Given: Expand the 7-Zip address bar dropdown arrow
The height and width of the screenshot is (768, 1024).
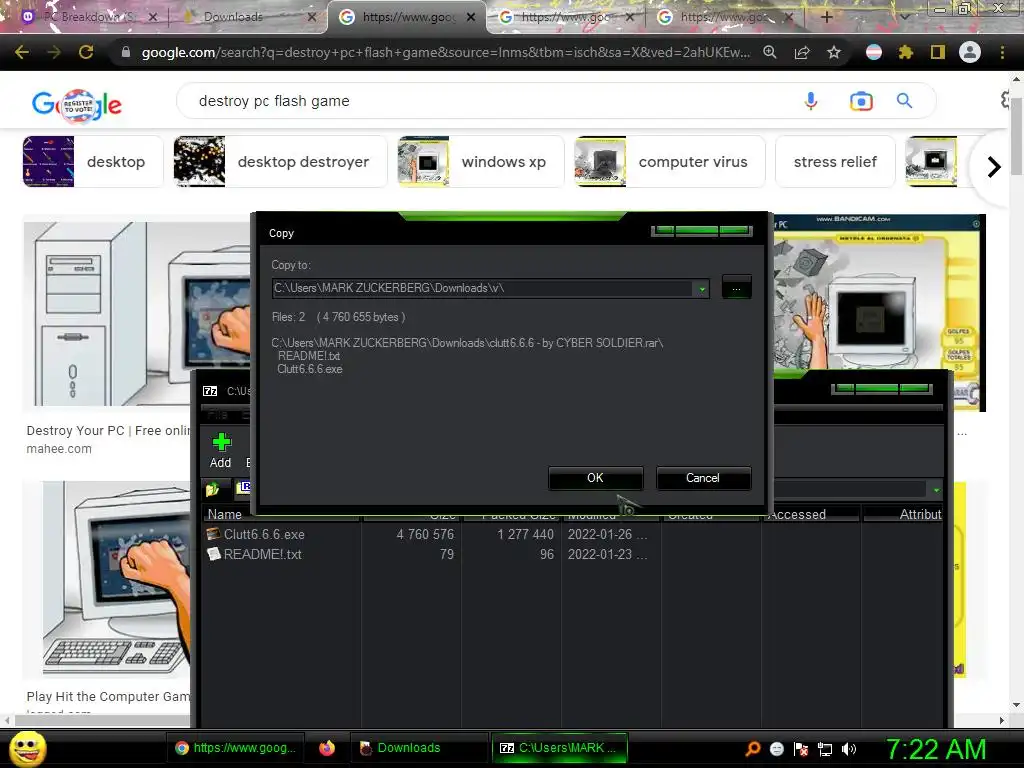Looking at the screenshot, I should tap(936, 490).
